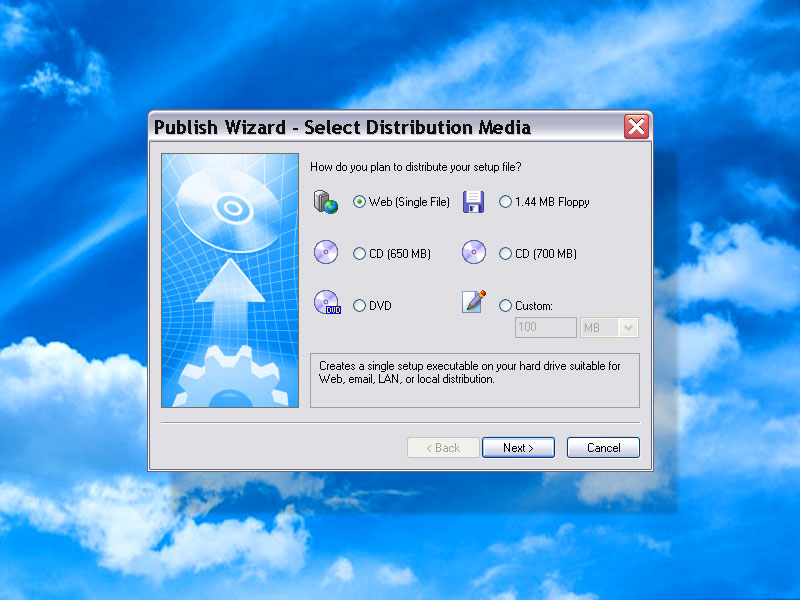Click the Custom pencil notepad icon

[x=473, y=302]
